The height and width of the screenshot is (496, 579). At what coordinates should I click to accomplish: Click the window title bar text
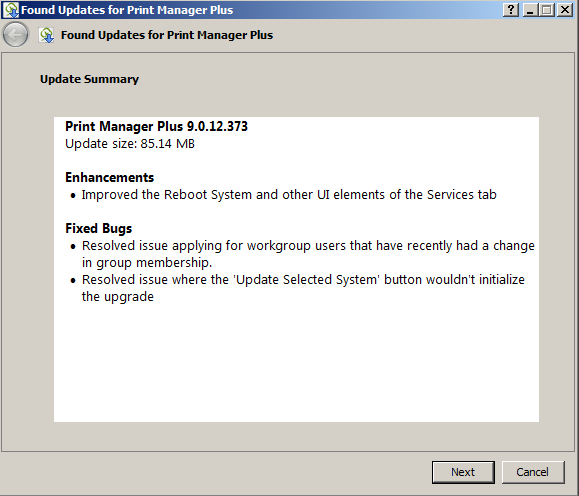pos(127,10)
